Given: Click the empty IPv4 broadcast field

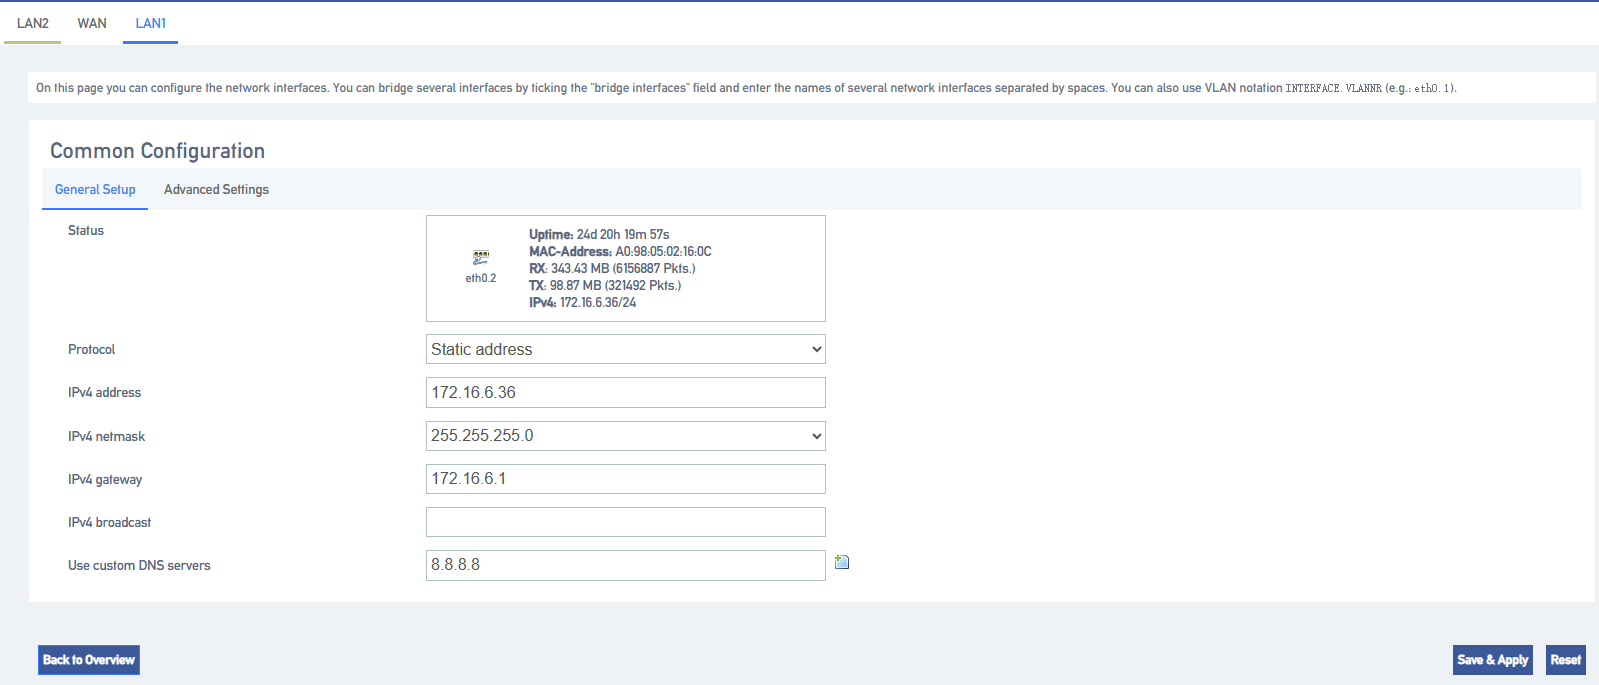Looking at the screenshot, I should point(626,522).
